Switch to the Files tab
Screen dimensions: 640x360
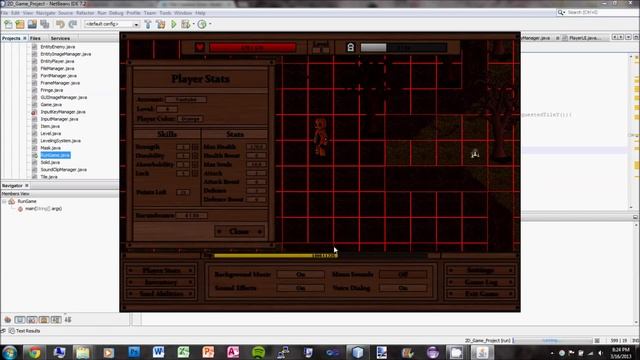pyautogui.click(x=35, y=38)
